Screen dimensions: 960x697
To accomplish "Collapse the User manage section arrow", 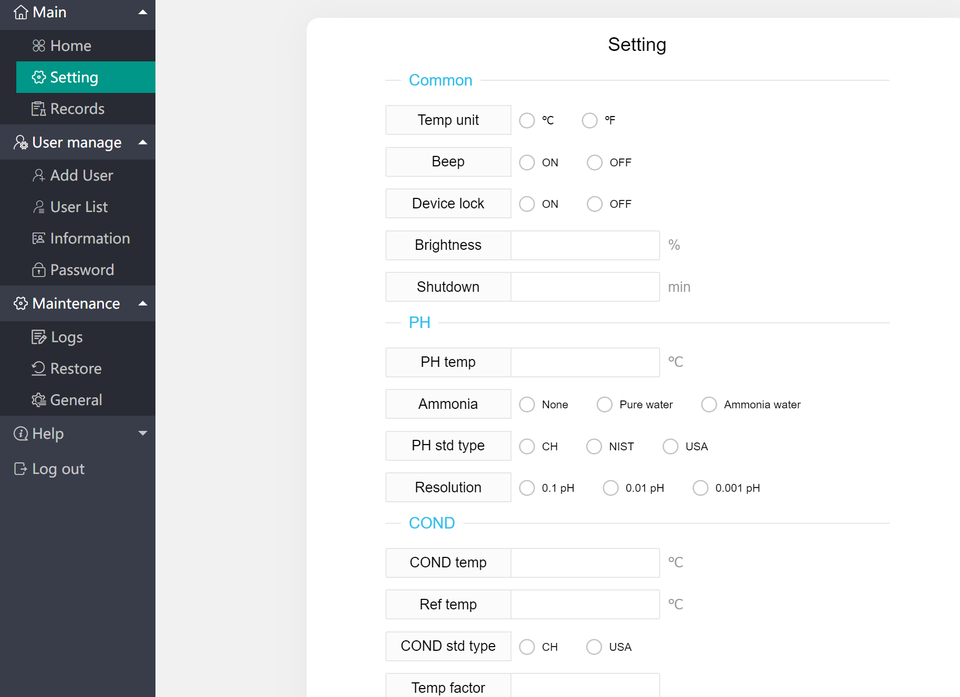I will (143, 143).
